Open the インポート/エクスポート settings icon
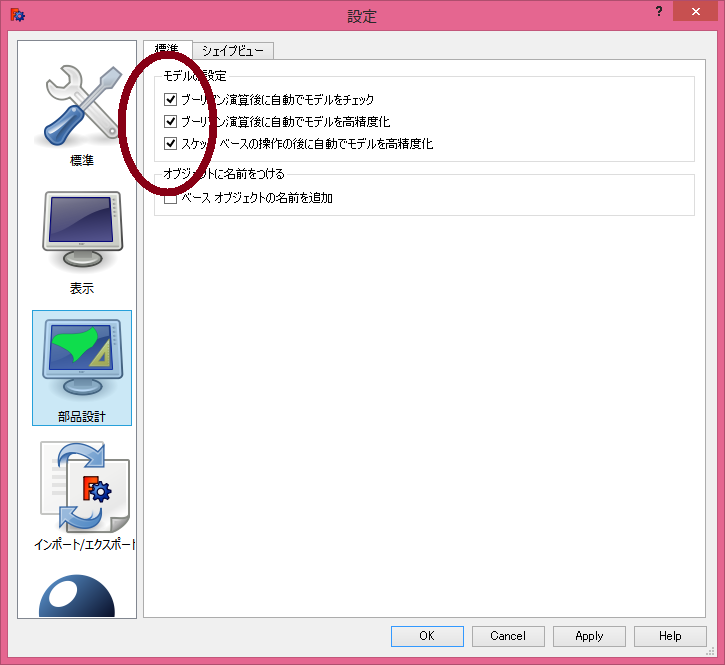725x665 pixels. [84, 496]
